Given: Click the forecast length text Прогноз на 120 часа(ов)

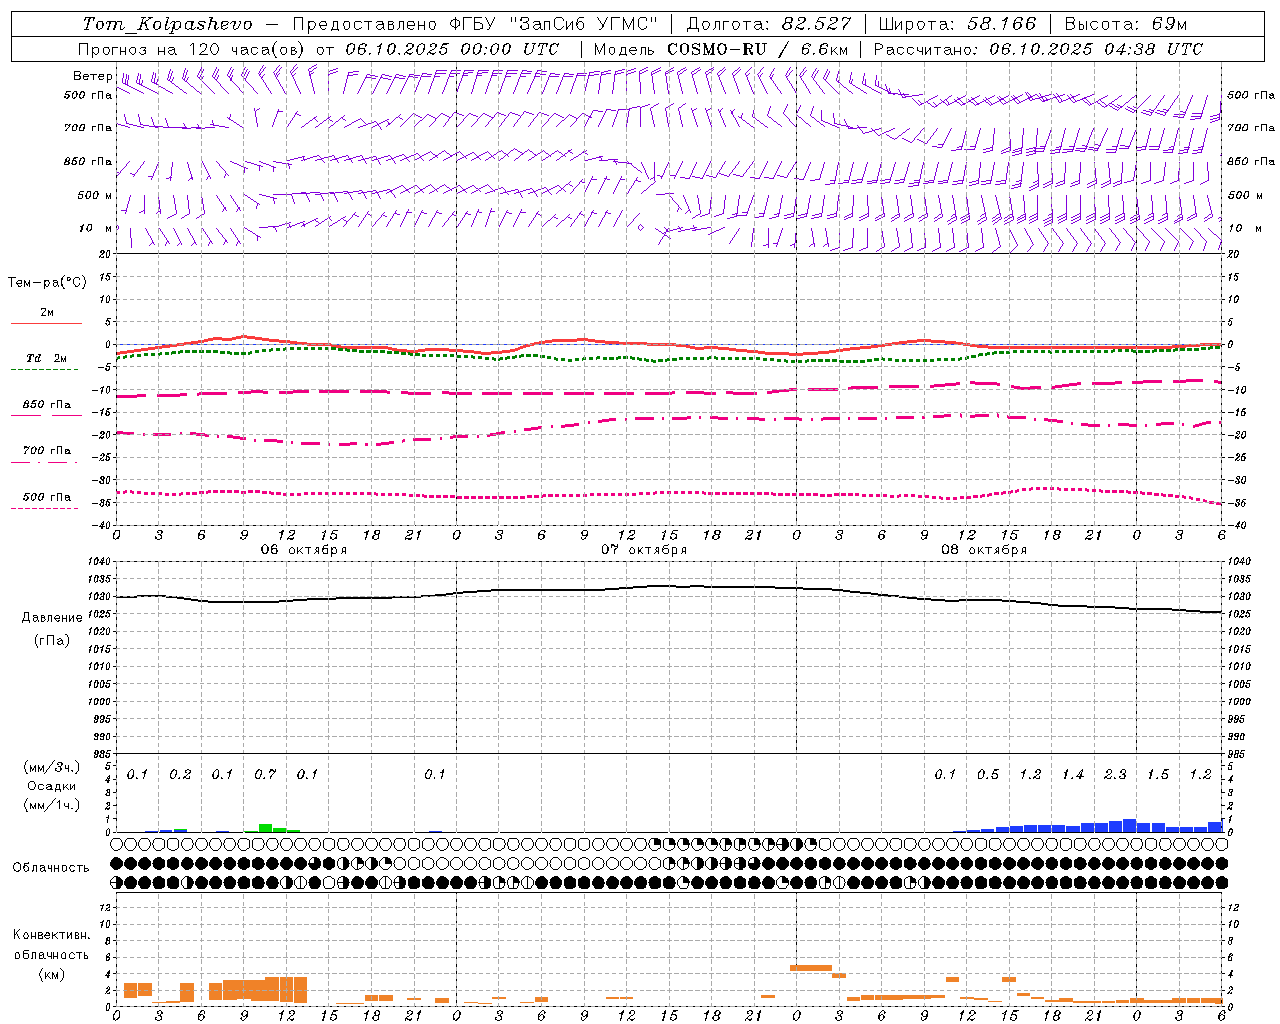Looking at the screenshot, I should tap(193, 49).
